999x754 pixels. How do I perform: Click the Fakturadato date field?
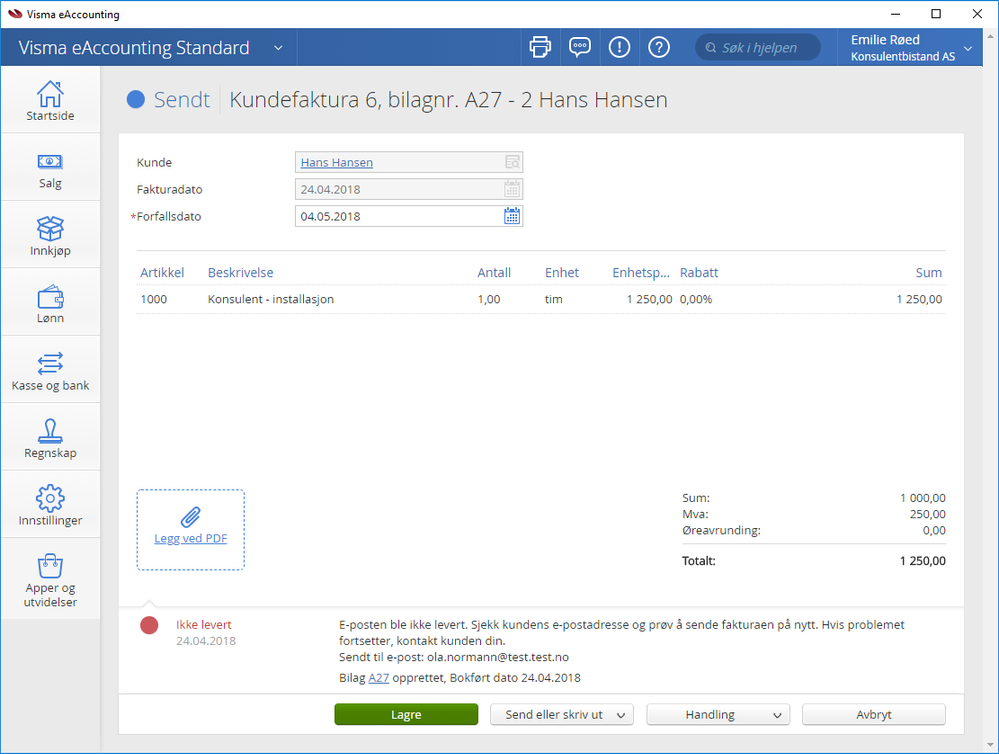408,189
